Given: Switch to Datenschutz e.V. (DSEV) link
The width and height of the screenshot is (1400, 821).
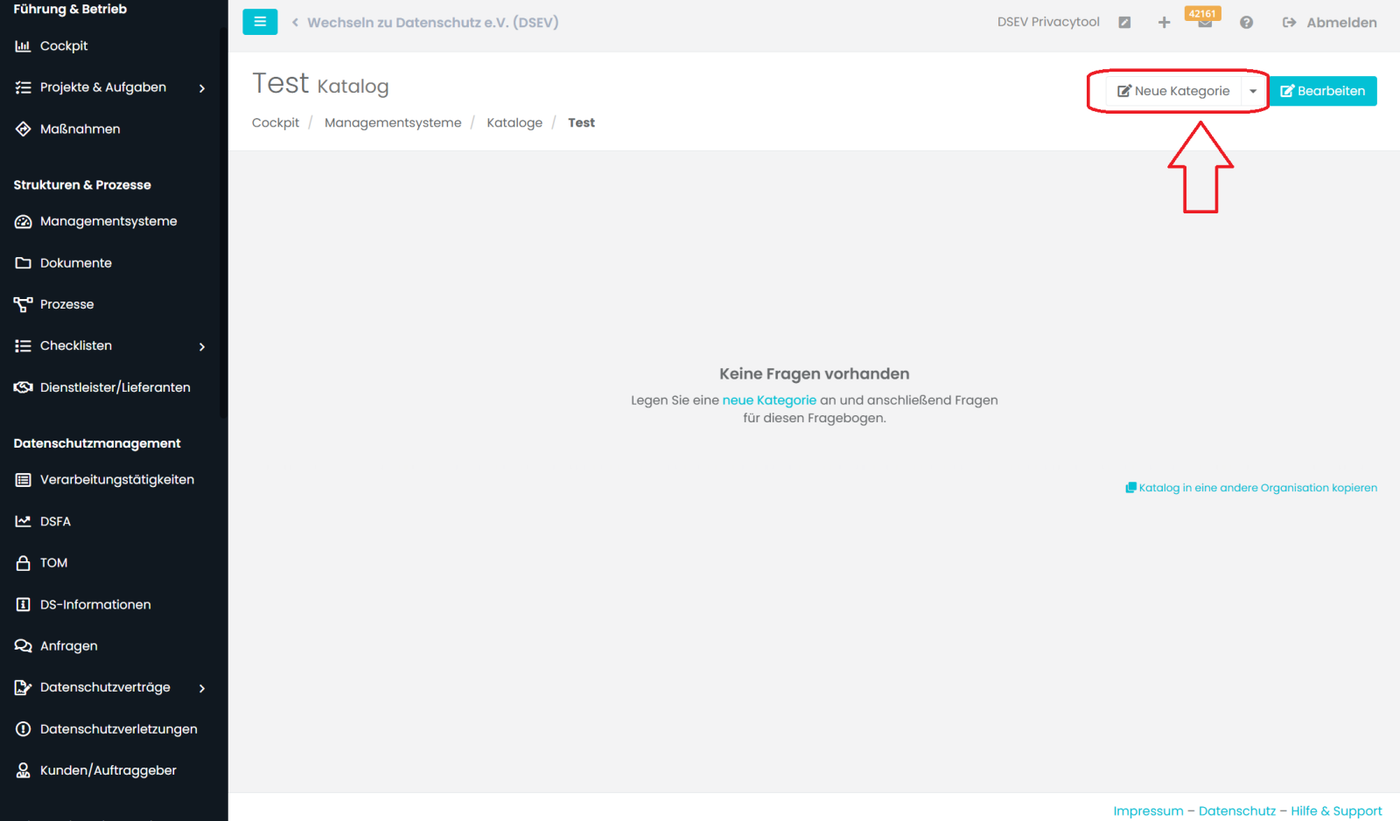Looking at the screenshot, I should click(x=425, y=22).
